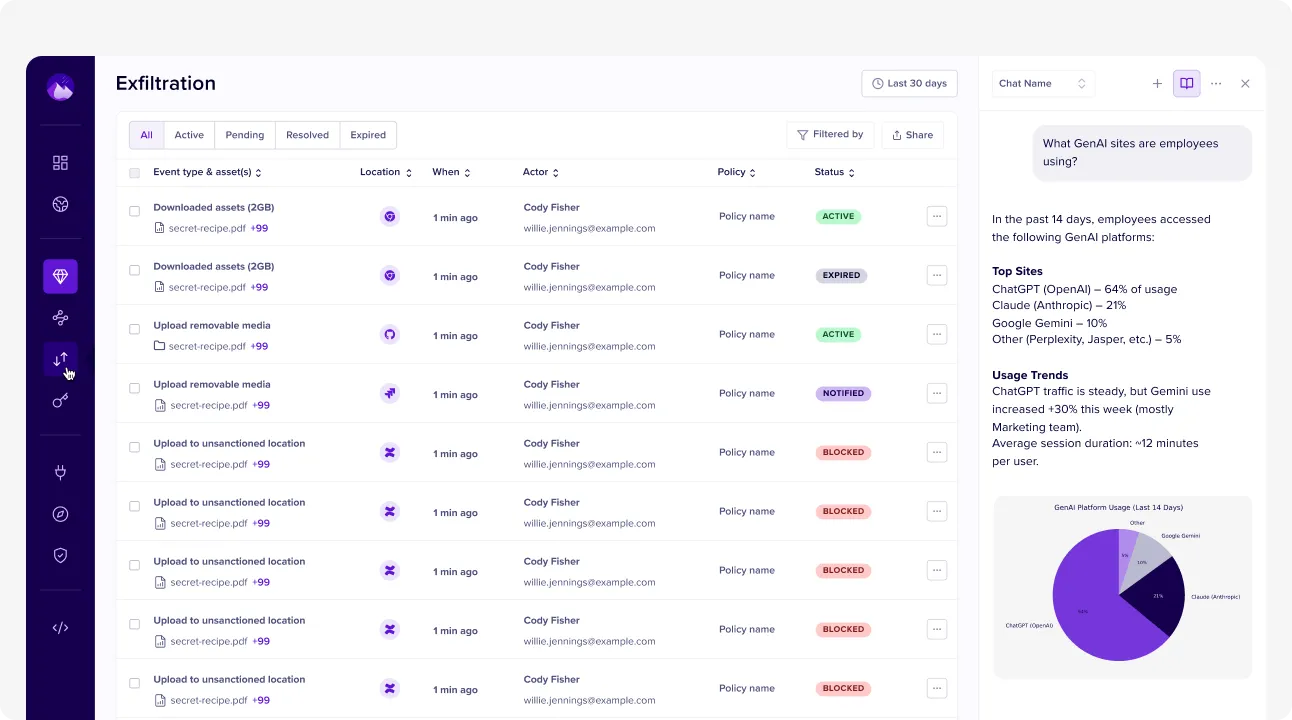The image size is (1292, 720).
Task: Click the diamond icon in the sidebar
Action: pos(60,276)
